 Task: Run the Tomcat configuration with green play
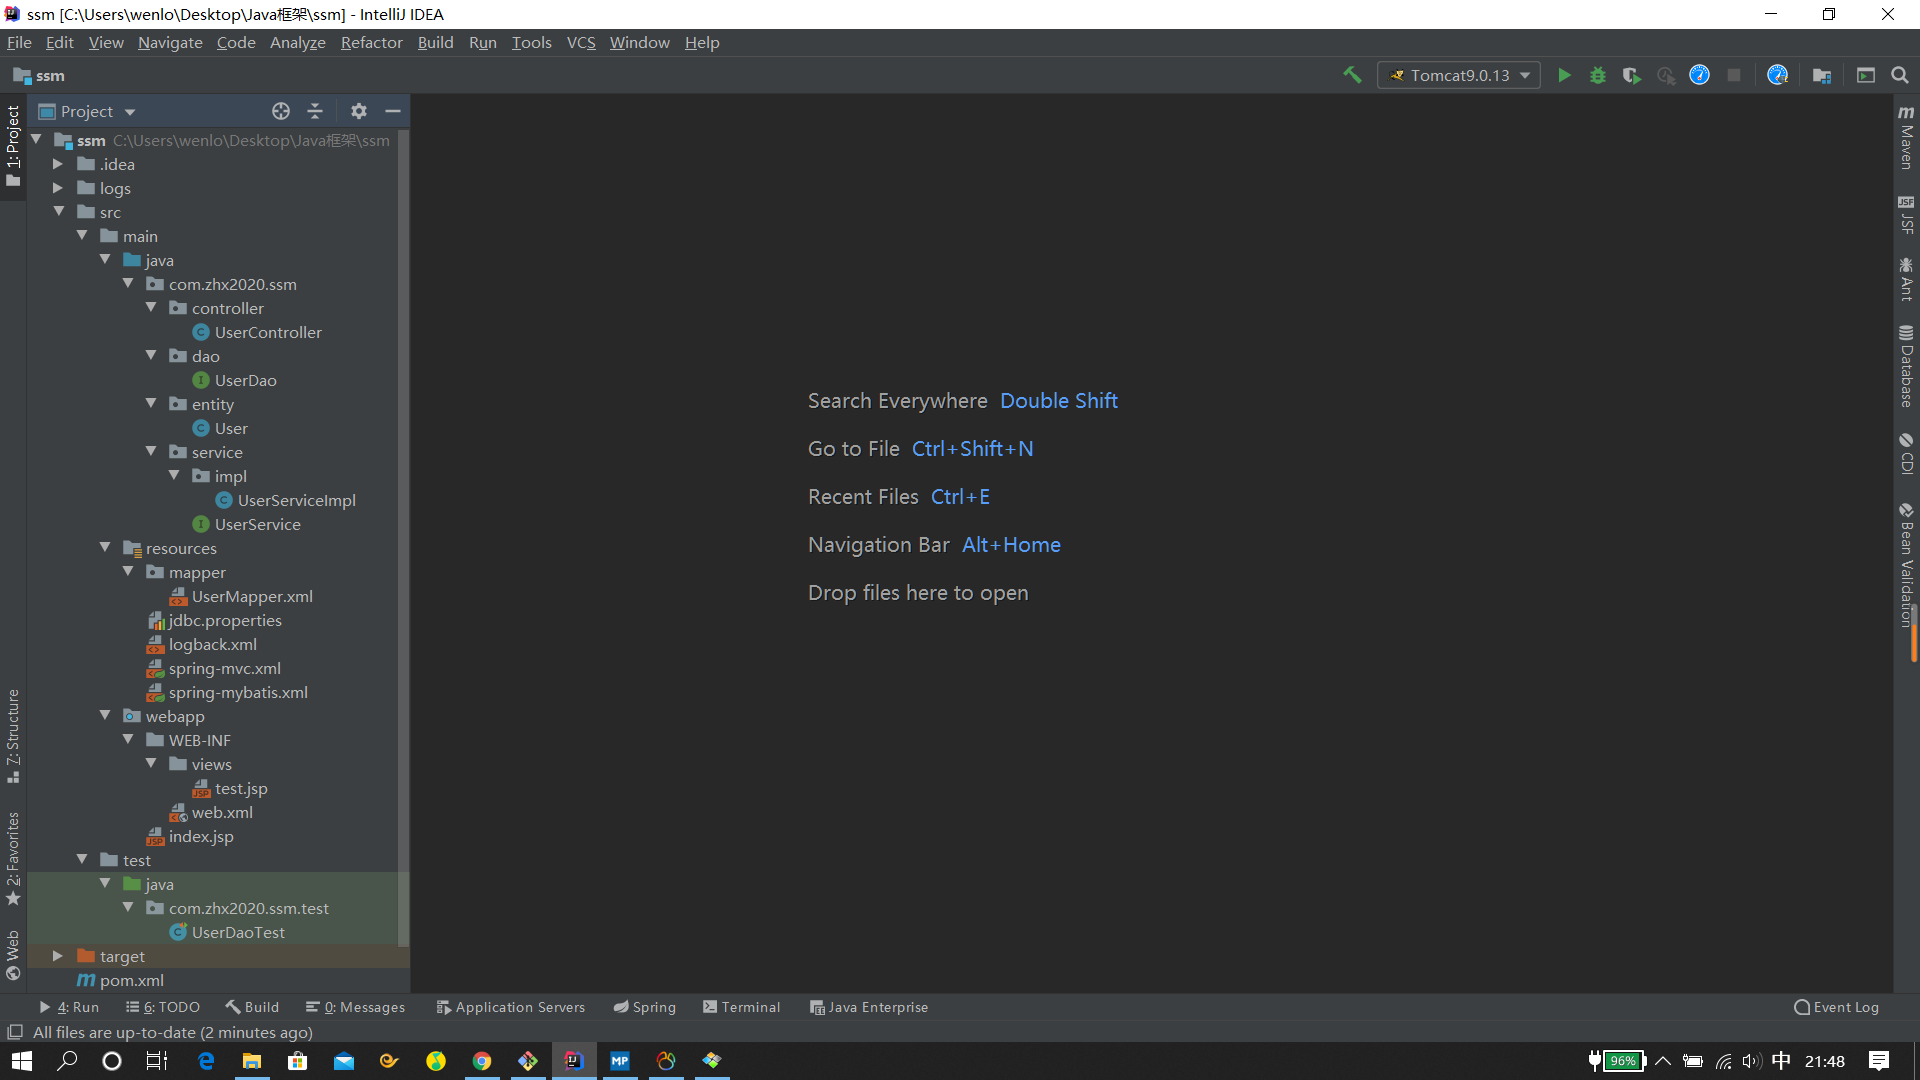[x=1564, y=75]
